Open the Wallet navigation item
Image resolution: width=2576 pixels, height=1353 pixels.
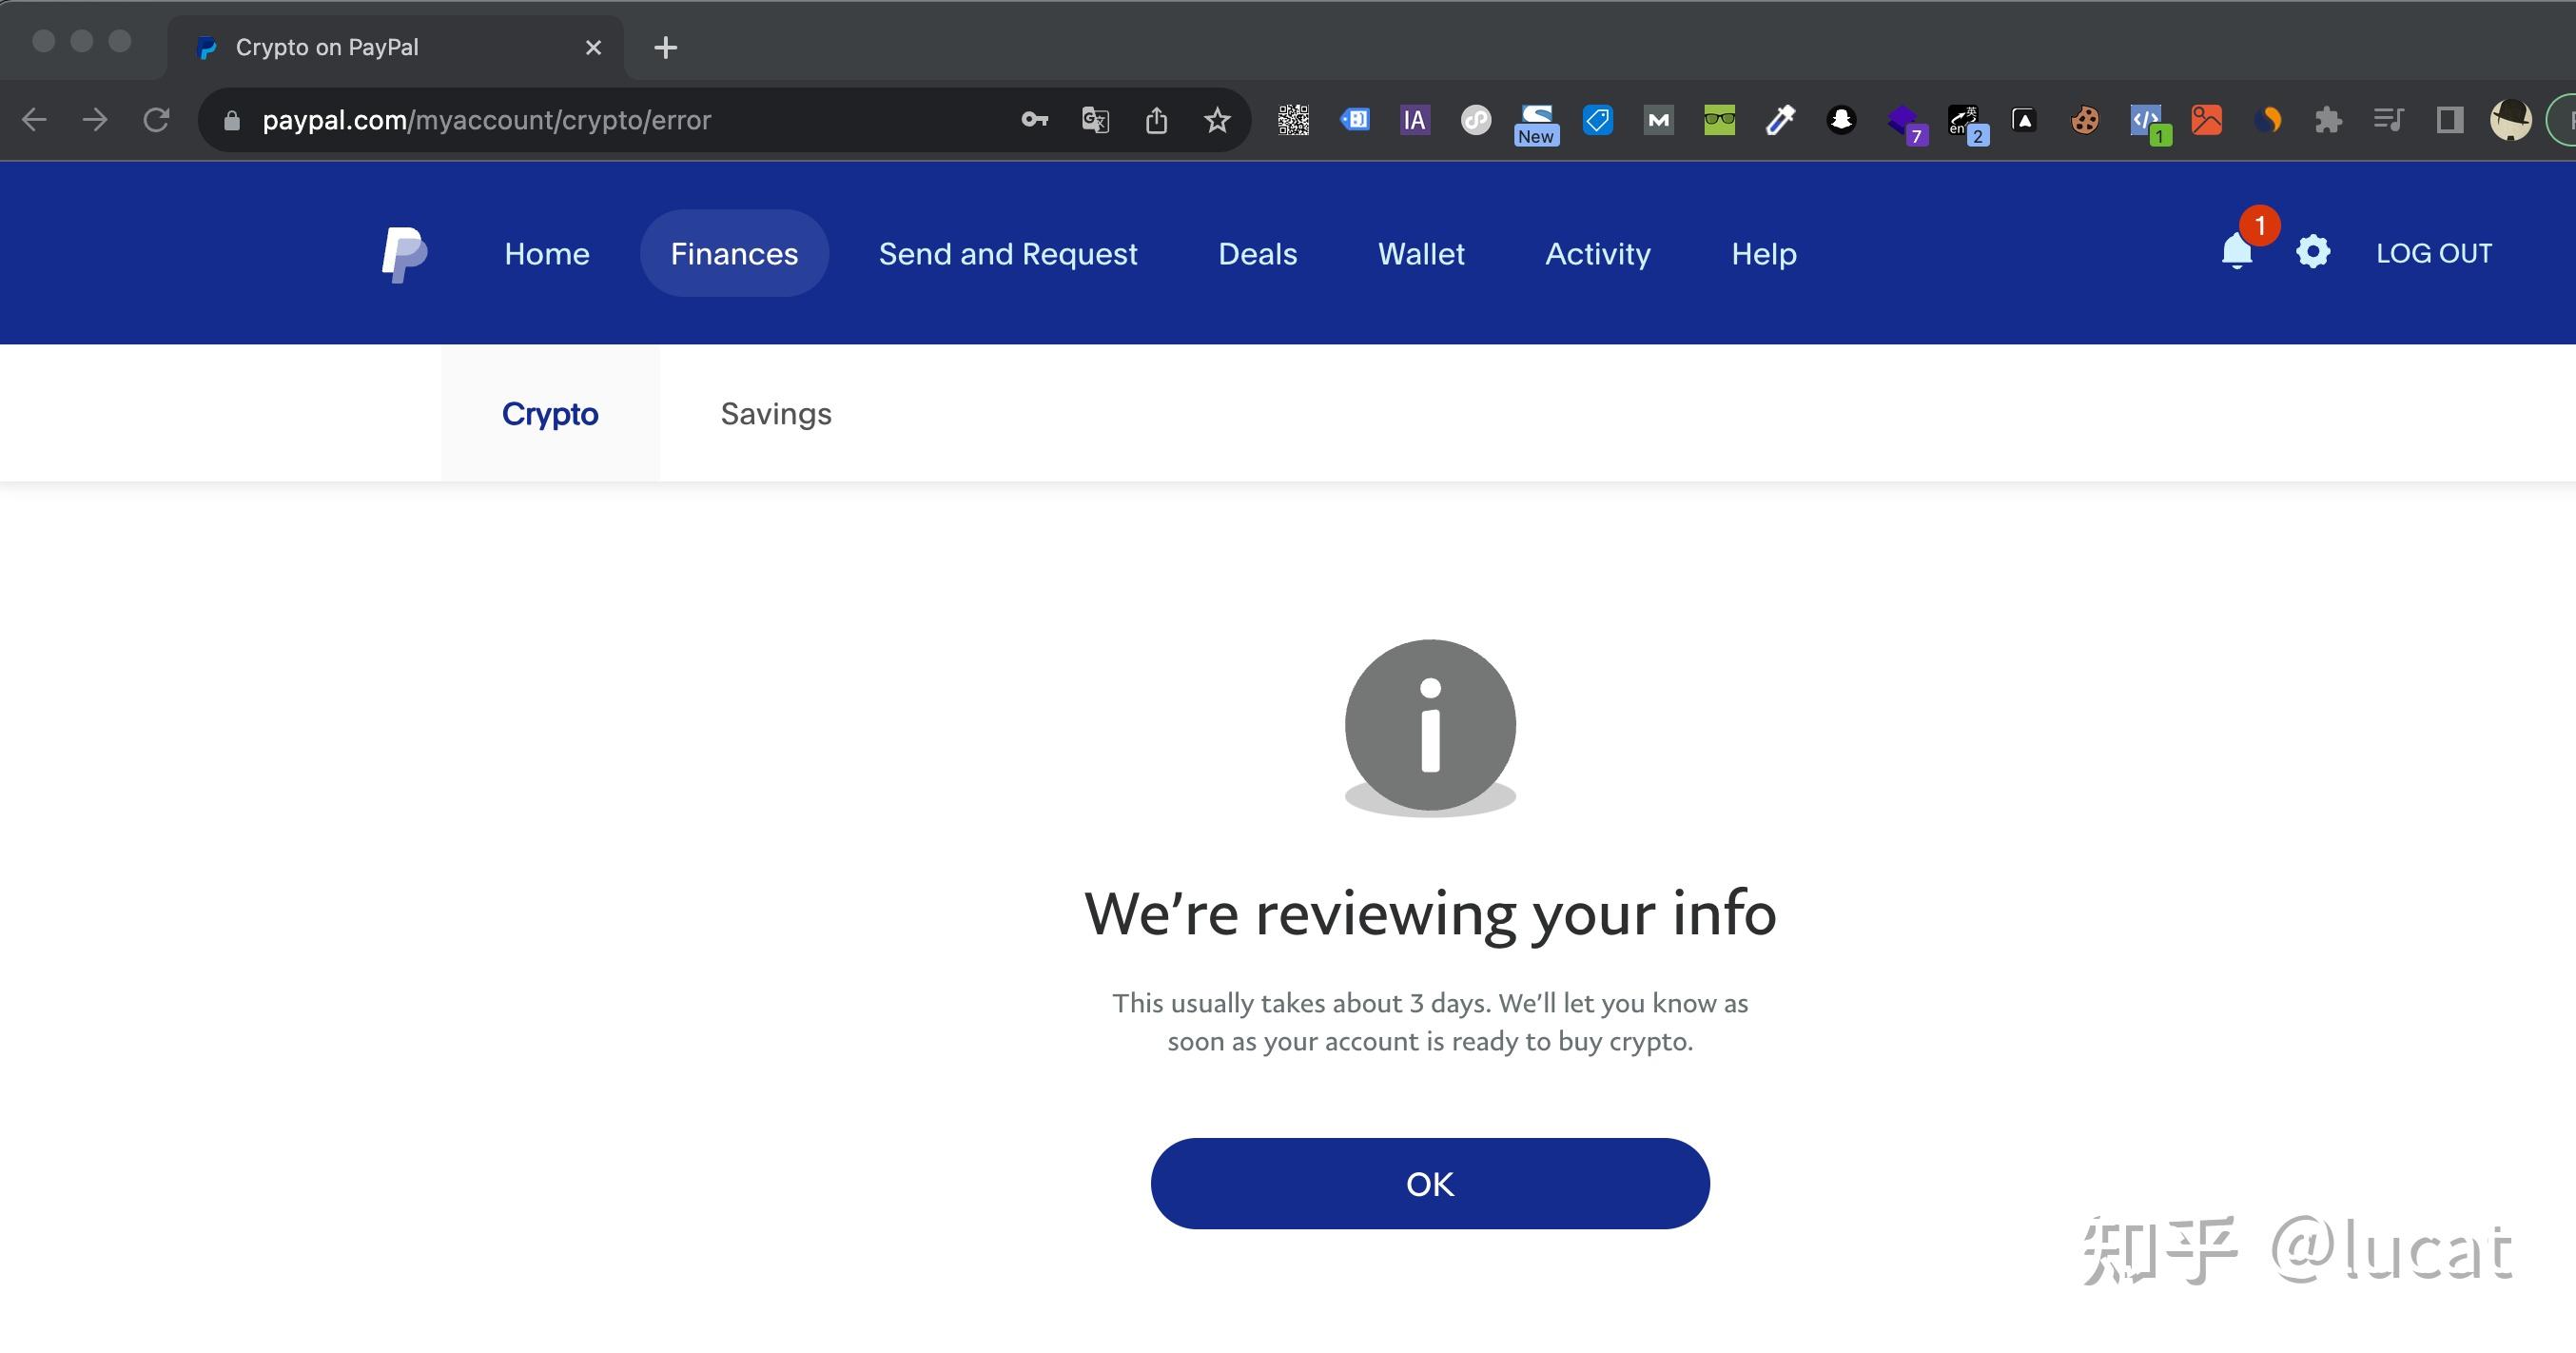point(1421,253)
